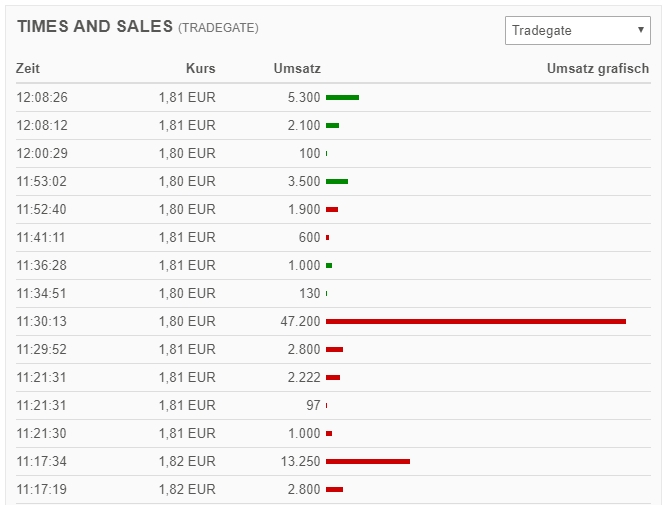Select the 12:08:26 trade row time
Image resolution: width=667 pixels, height=505 pixels.
(x=42, y=97)
